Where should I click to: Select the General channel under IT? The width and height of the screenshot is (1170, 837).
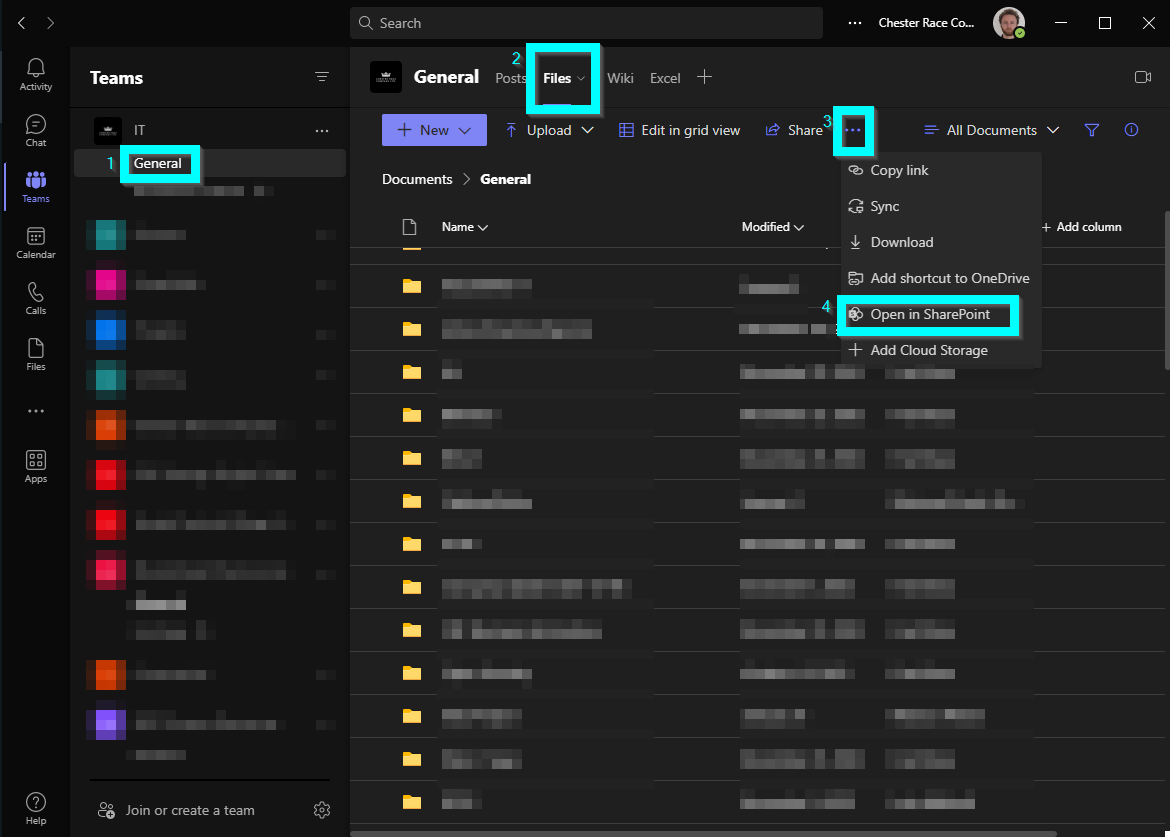coord(210,163)
